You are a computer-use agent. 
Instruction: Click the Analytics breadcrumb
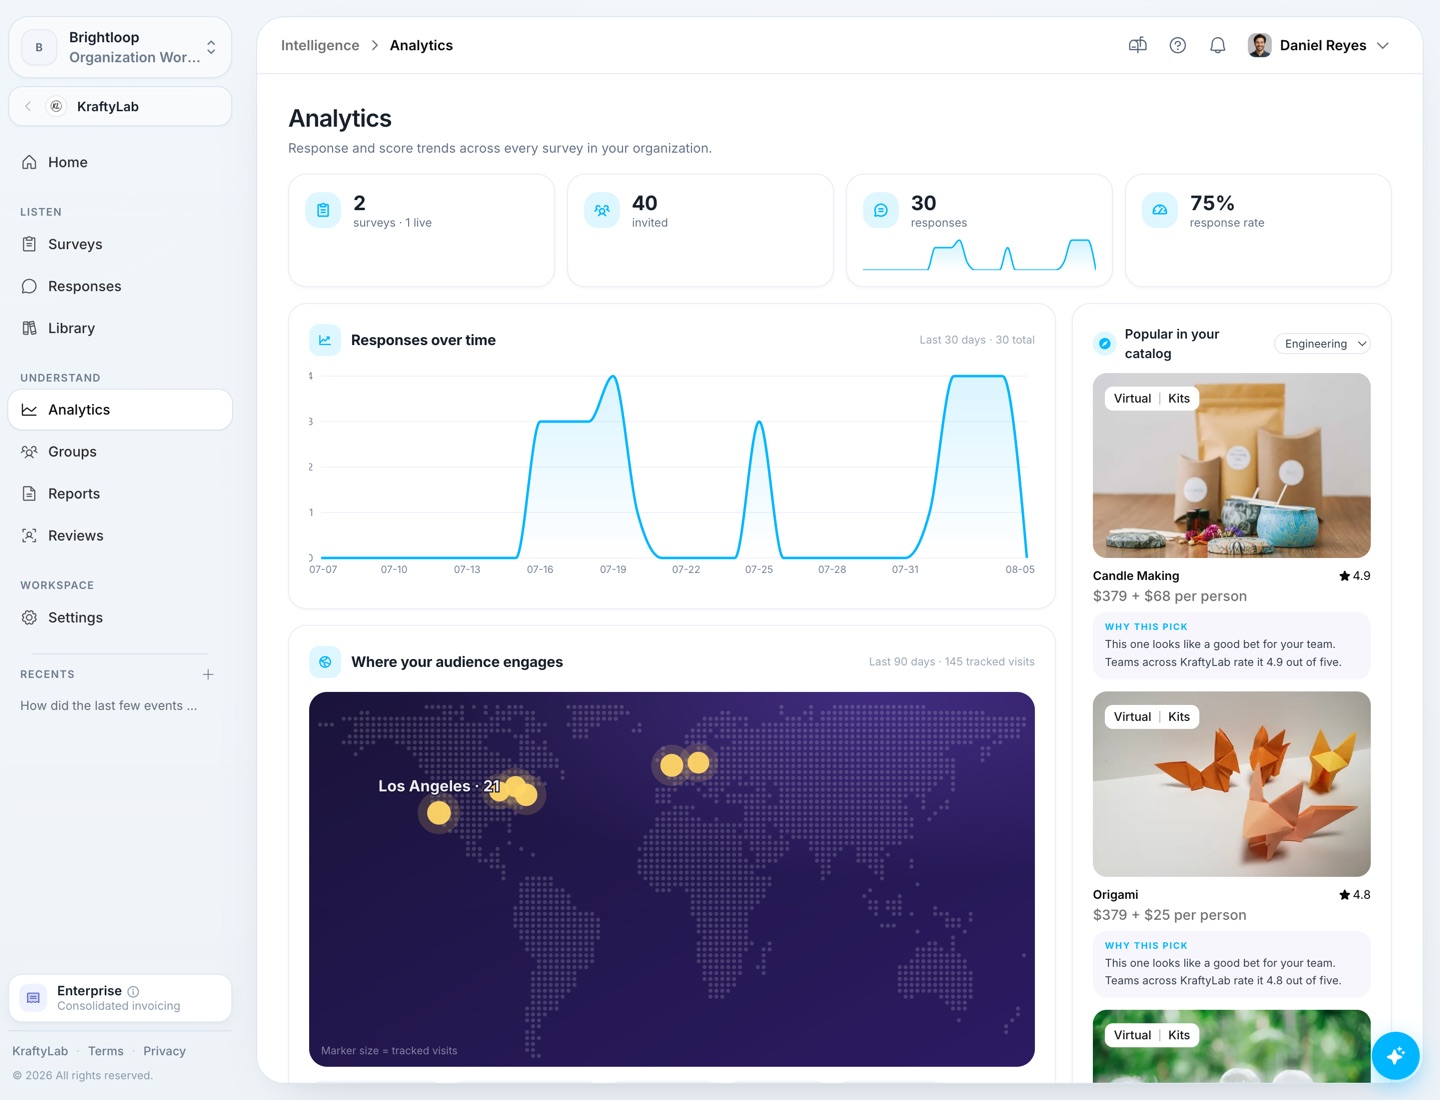pos(421,45)
